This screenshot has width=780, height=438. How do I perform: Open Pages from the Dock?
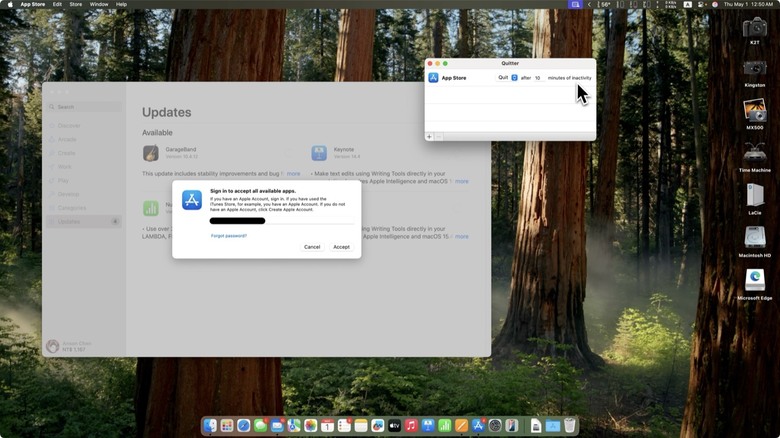(x=461, y=426)
